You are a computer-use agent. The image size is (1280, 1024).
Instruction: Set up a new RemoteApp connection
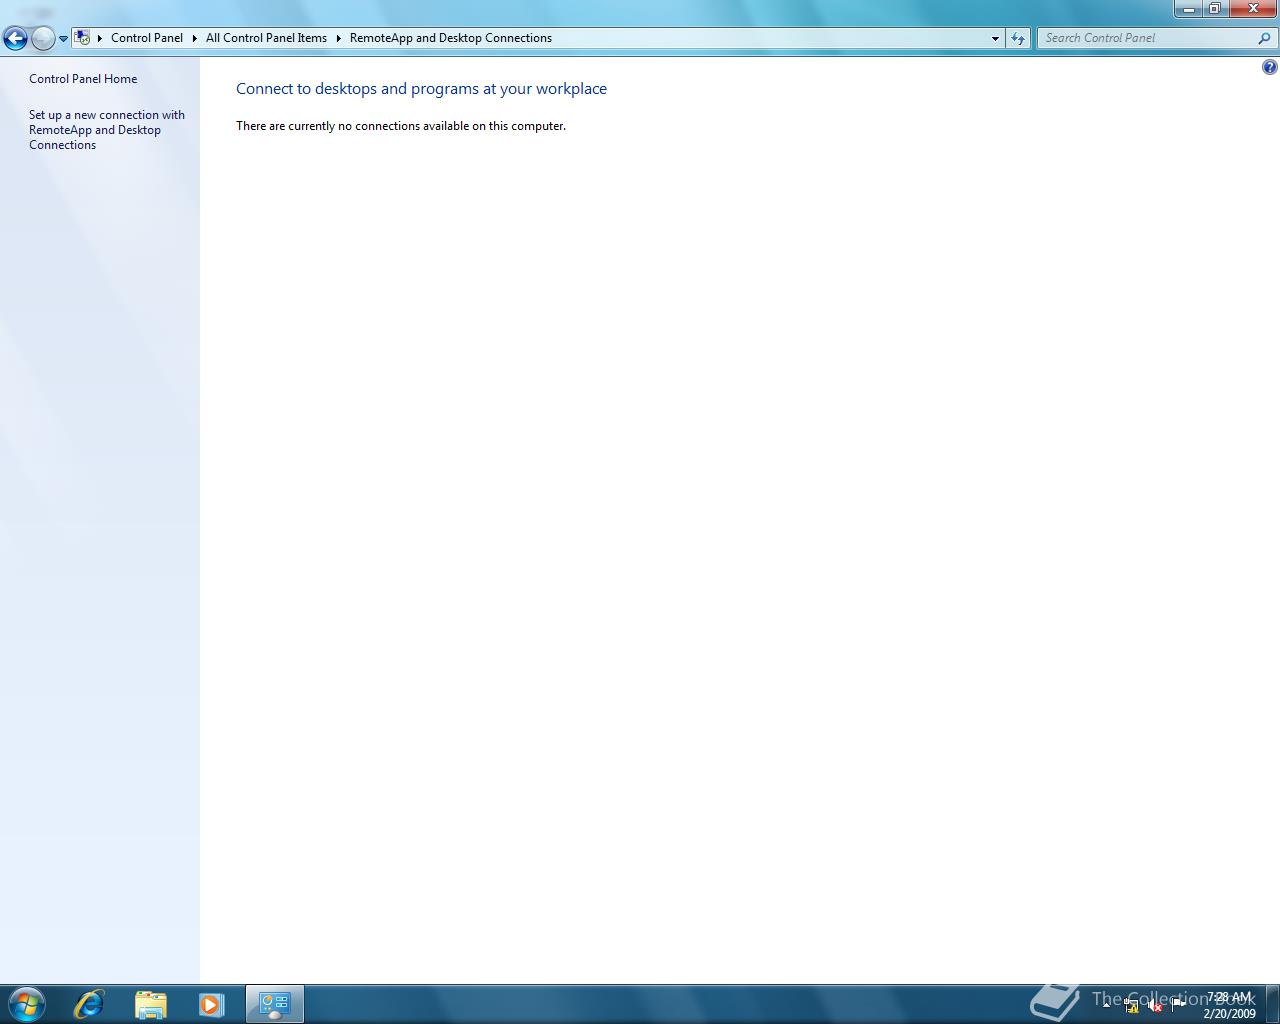tap(107, 130)
